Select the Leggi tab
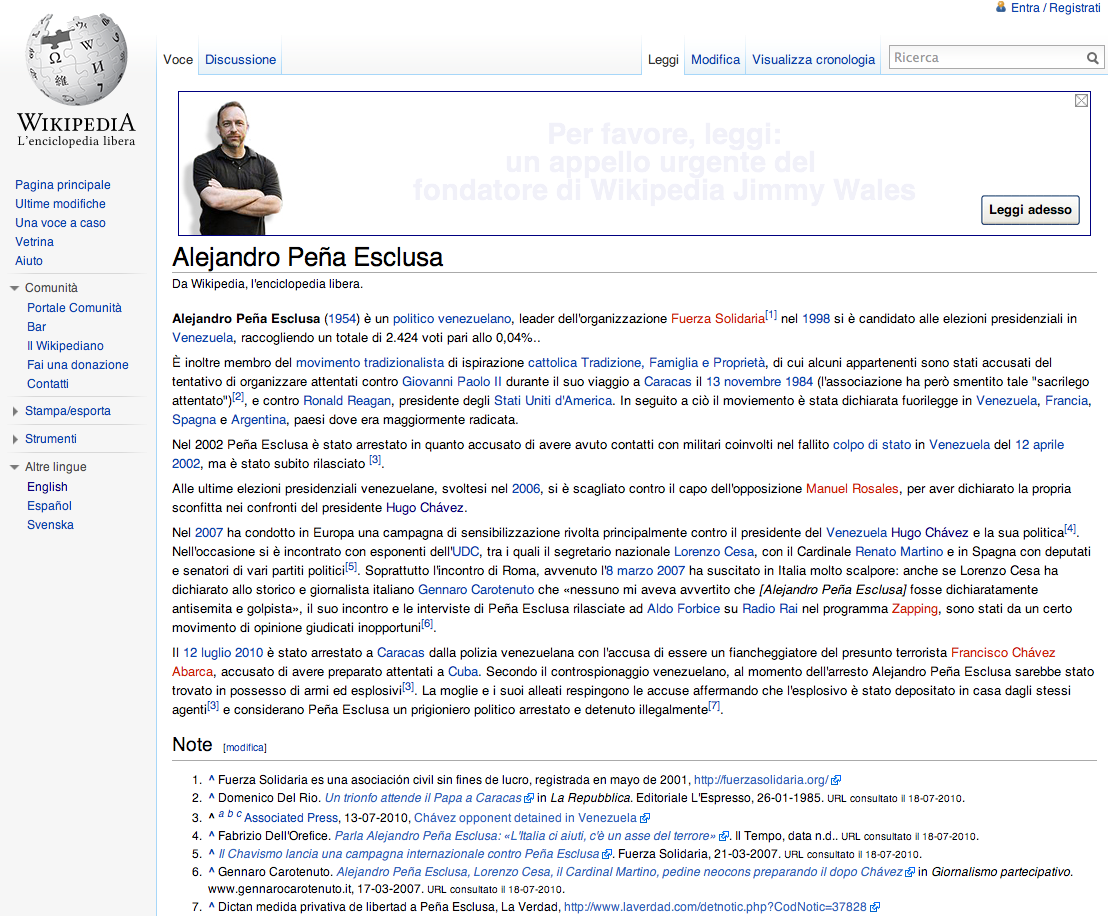Screen dimensions: 1108x916 coord(664,60)
